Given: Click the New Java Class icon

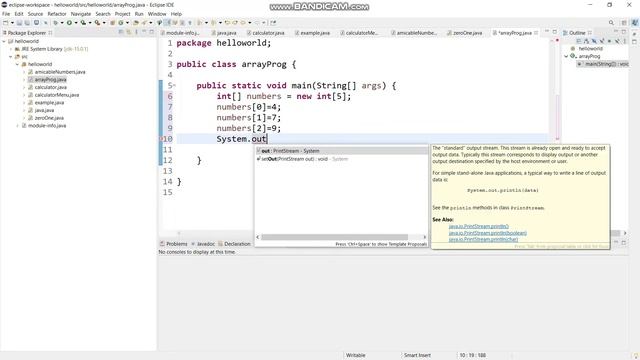Looking at the screenshot, I should click(x=120, y=23).
